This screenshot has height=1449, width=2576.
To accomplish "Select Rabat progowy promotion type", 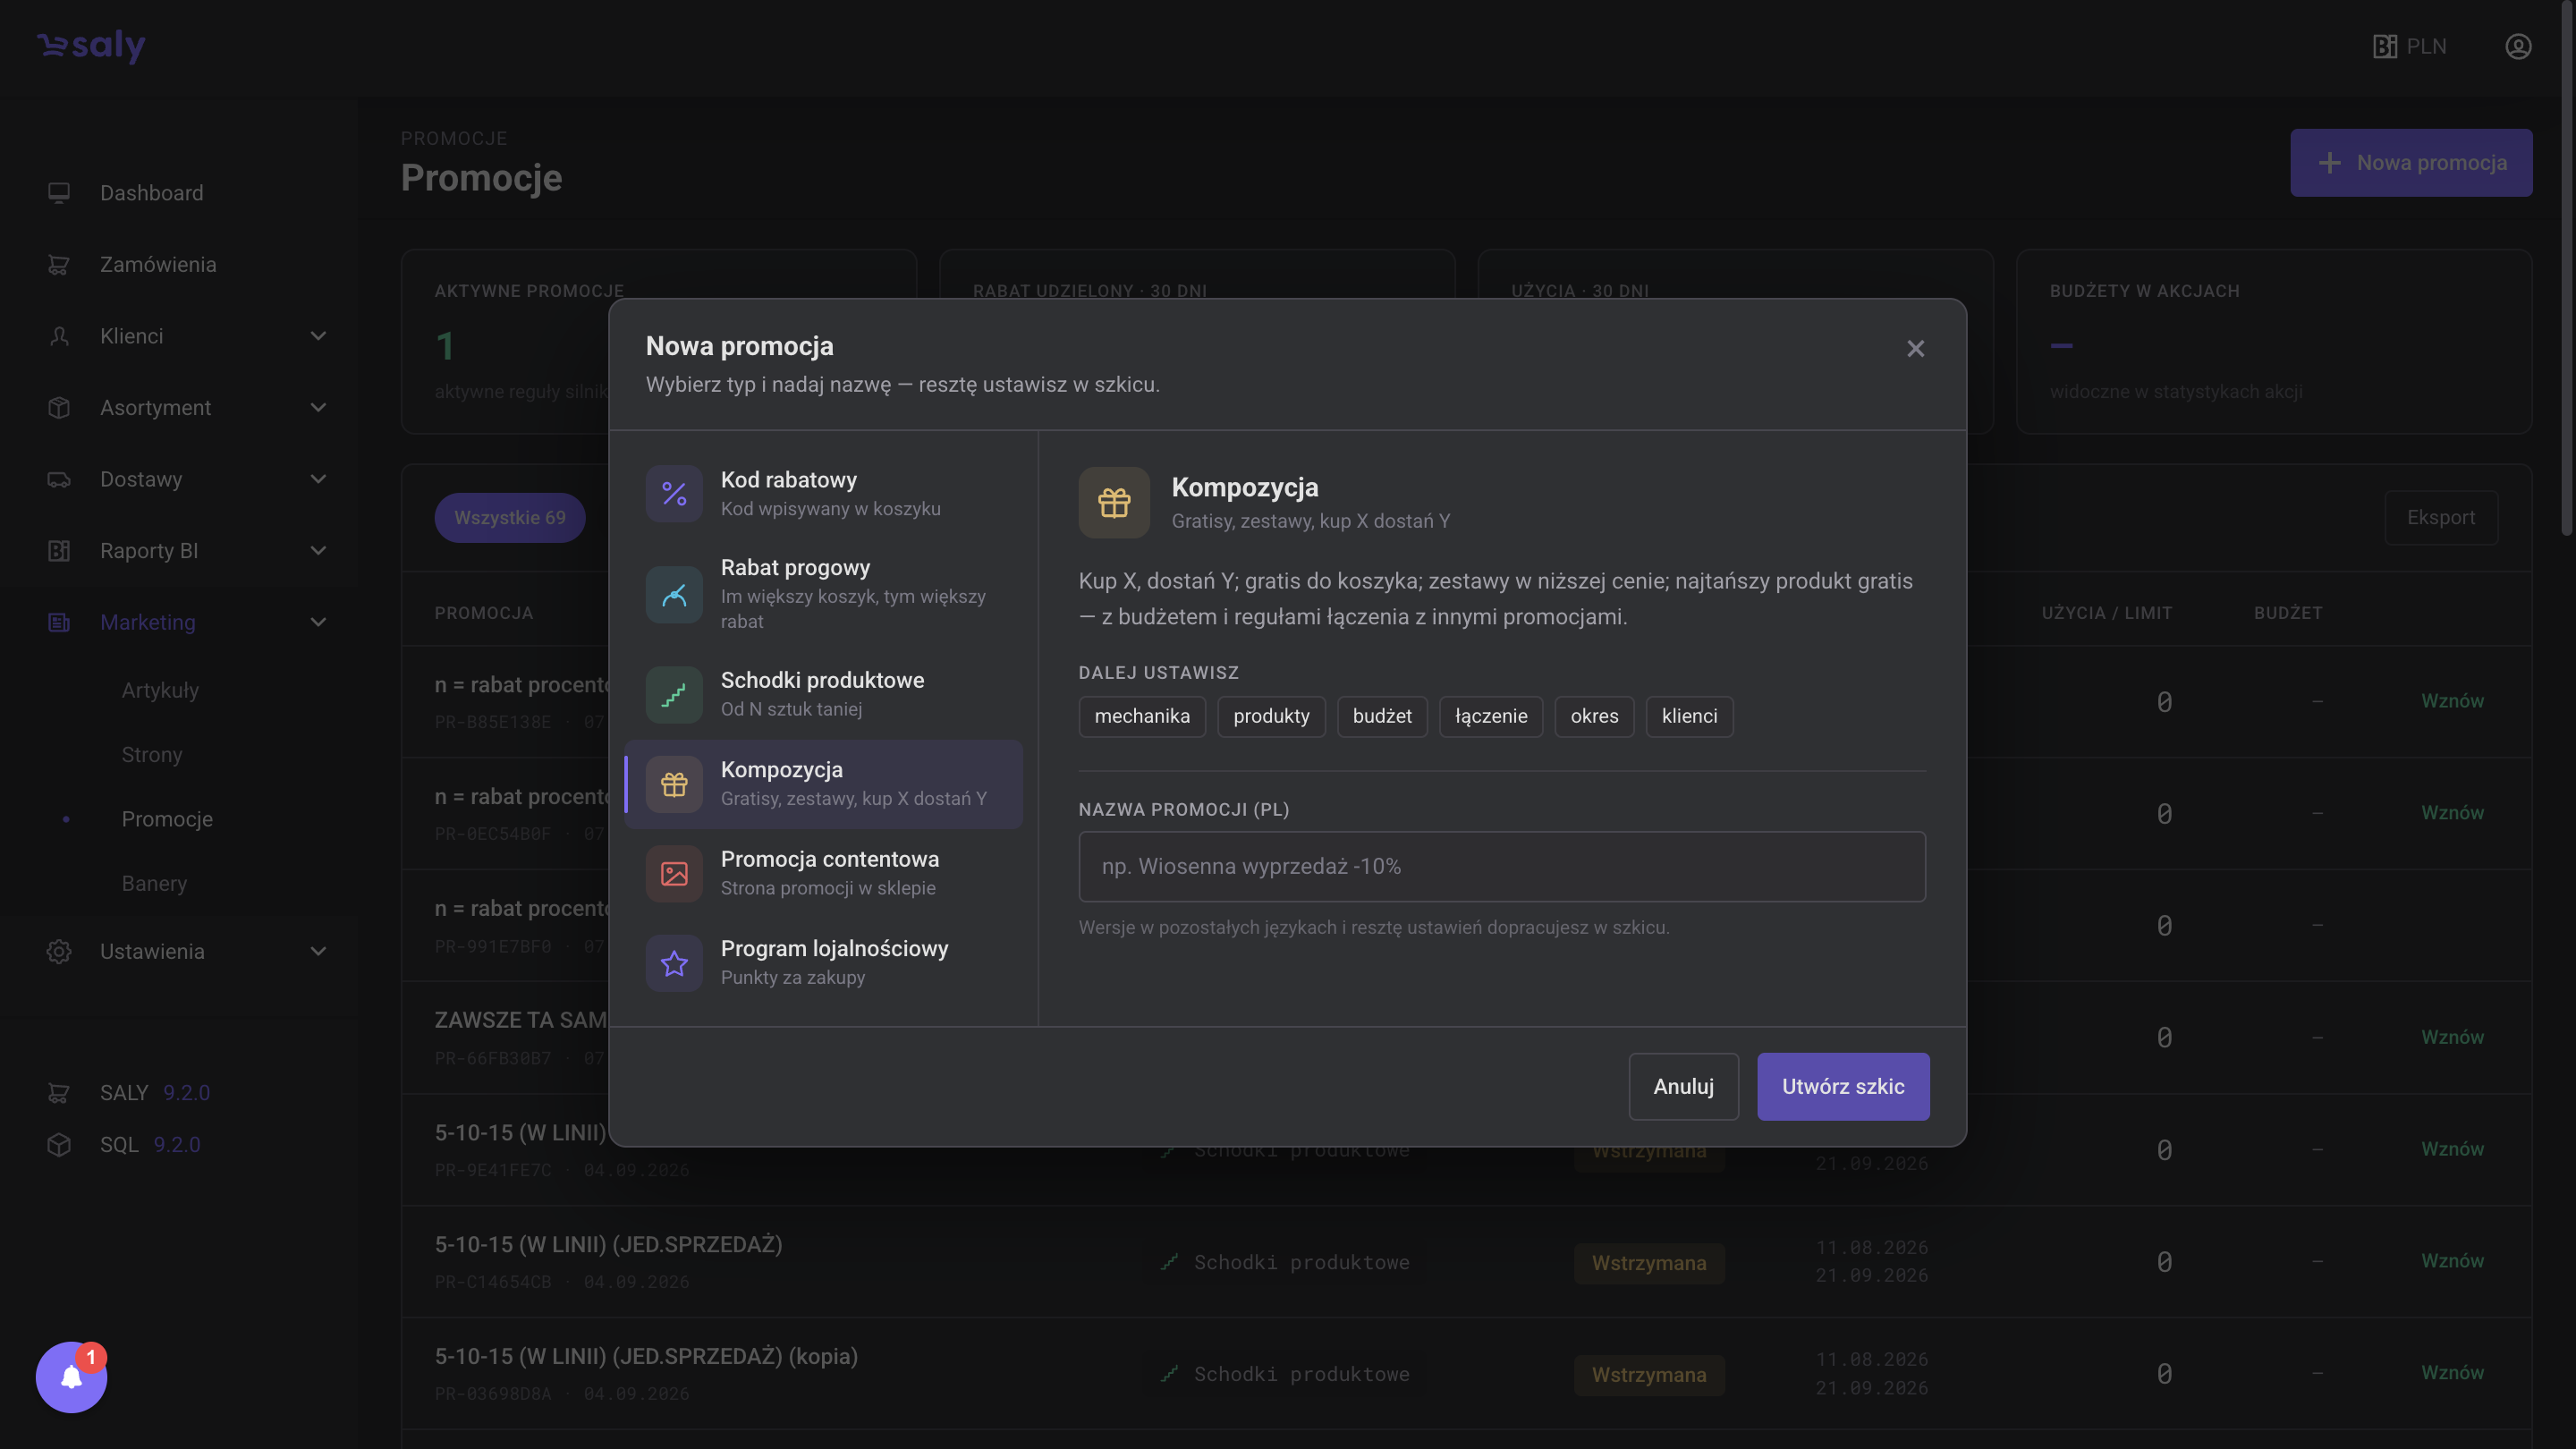I will tap(824, 594).
